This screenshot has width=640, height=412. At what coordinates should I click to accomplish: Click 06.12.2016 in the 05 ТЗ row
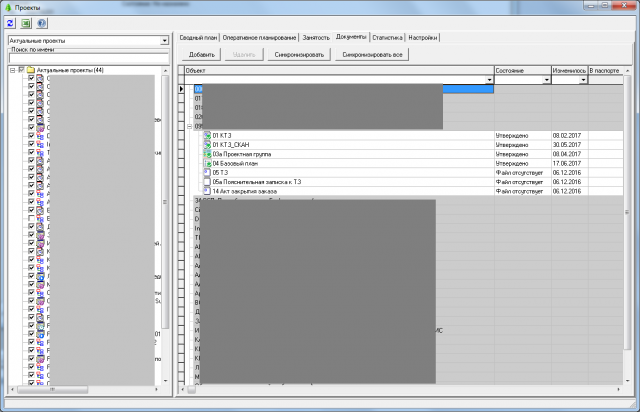click(x=567, y=172)
